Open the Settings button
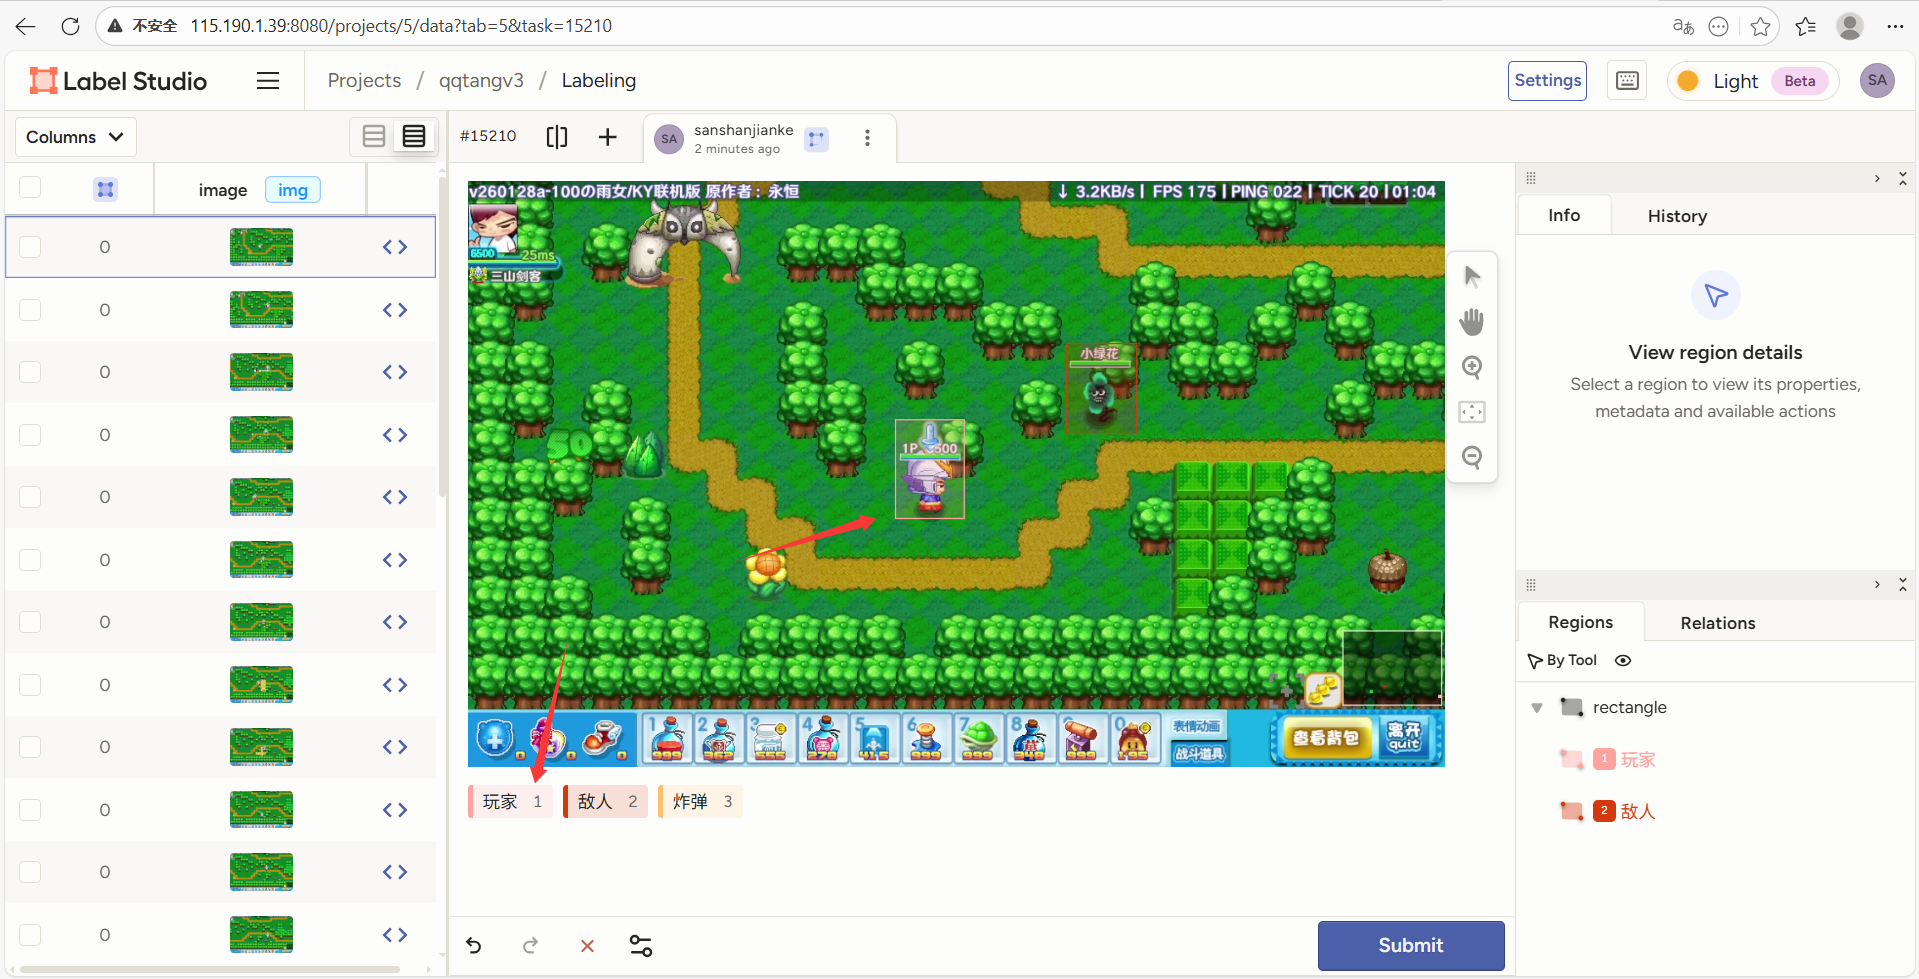The height and width of the screenshot is (979, 1919). point(1547,81)
